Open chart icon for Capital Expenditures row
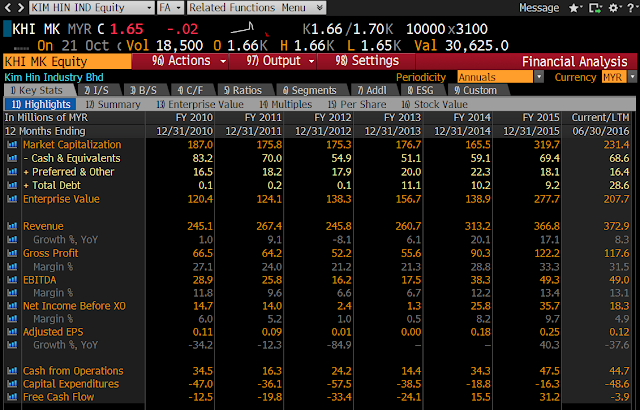Image resolution: width=640 pixels, height=410 pixels. tap(12, 383)
